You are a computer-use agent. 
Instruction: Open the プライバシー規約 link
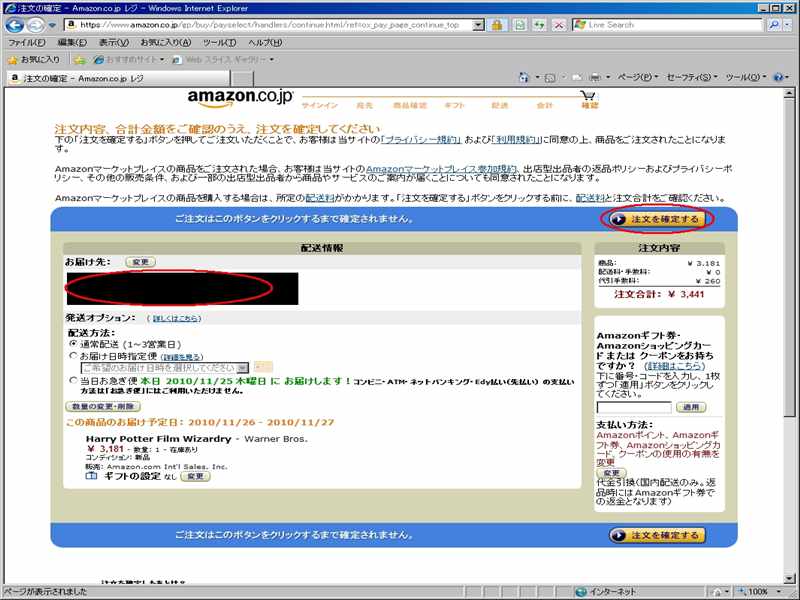coord(421,140)
